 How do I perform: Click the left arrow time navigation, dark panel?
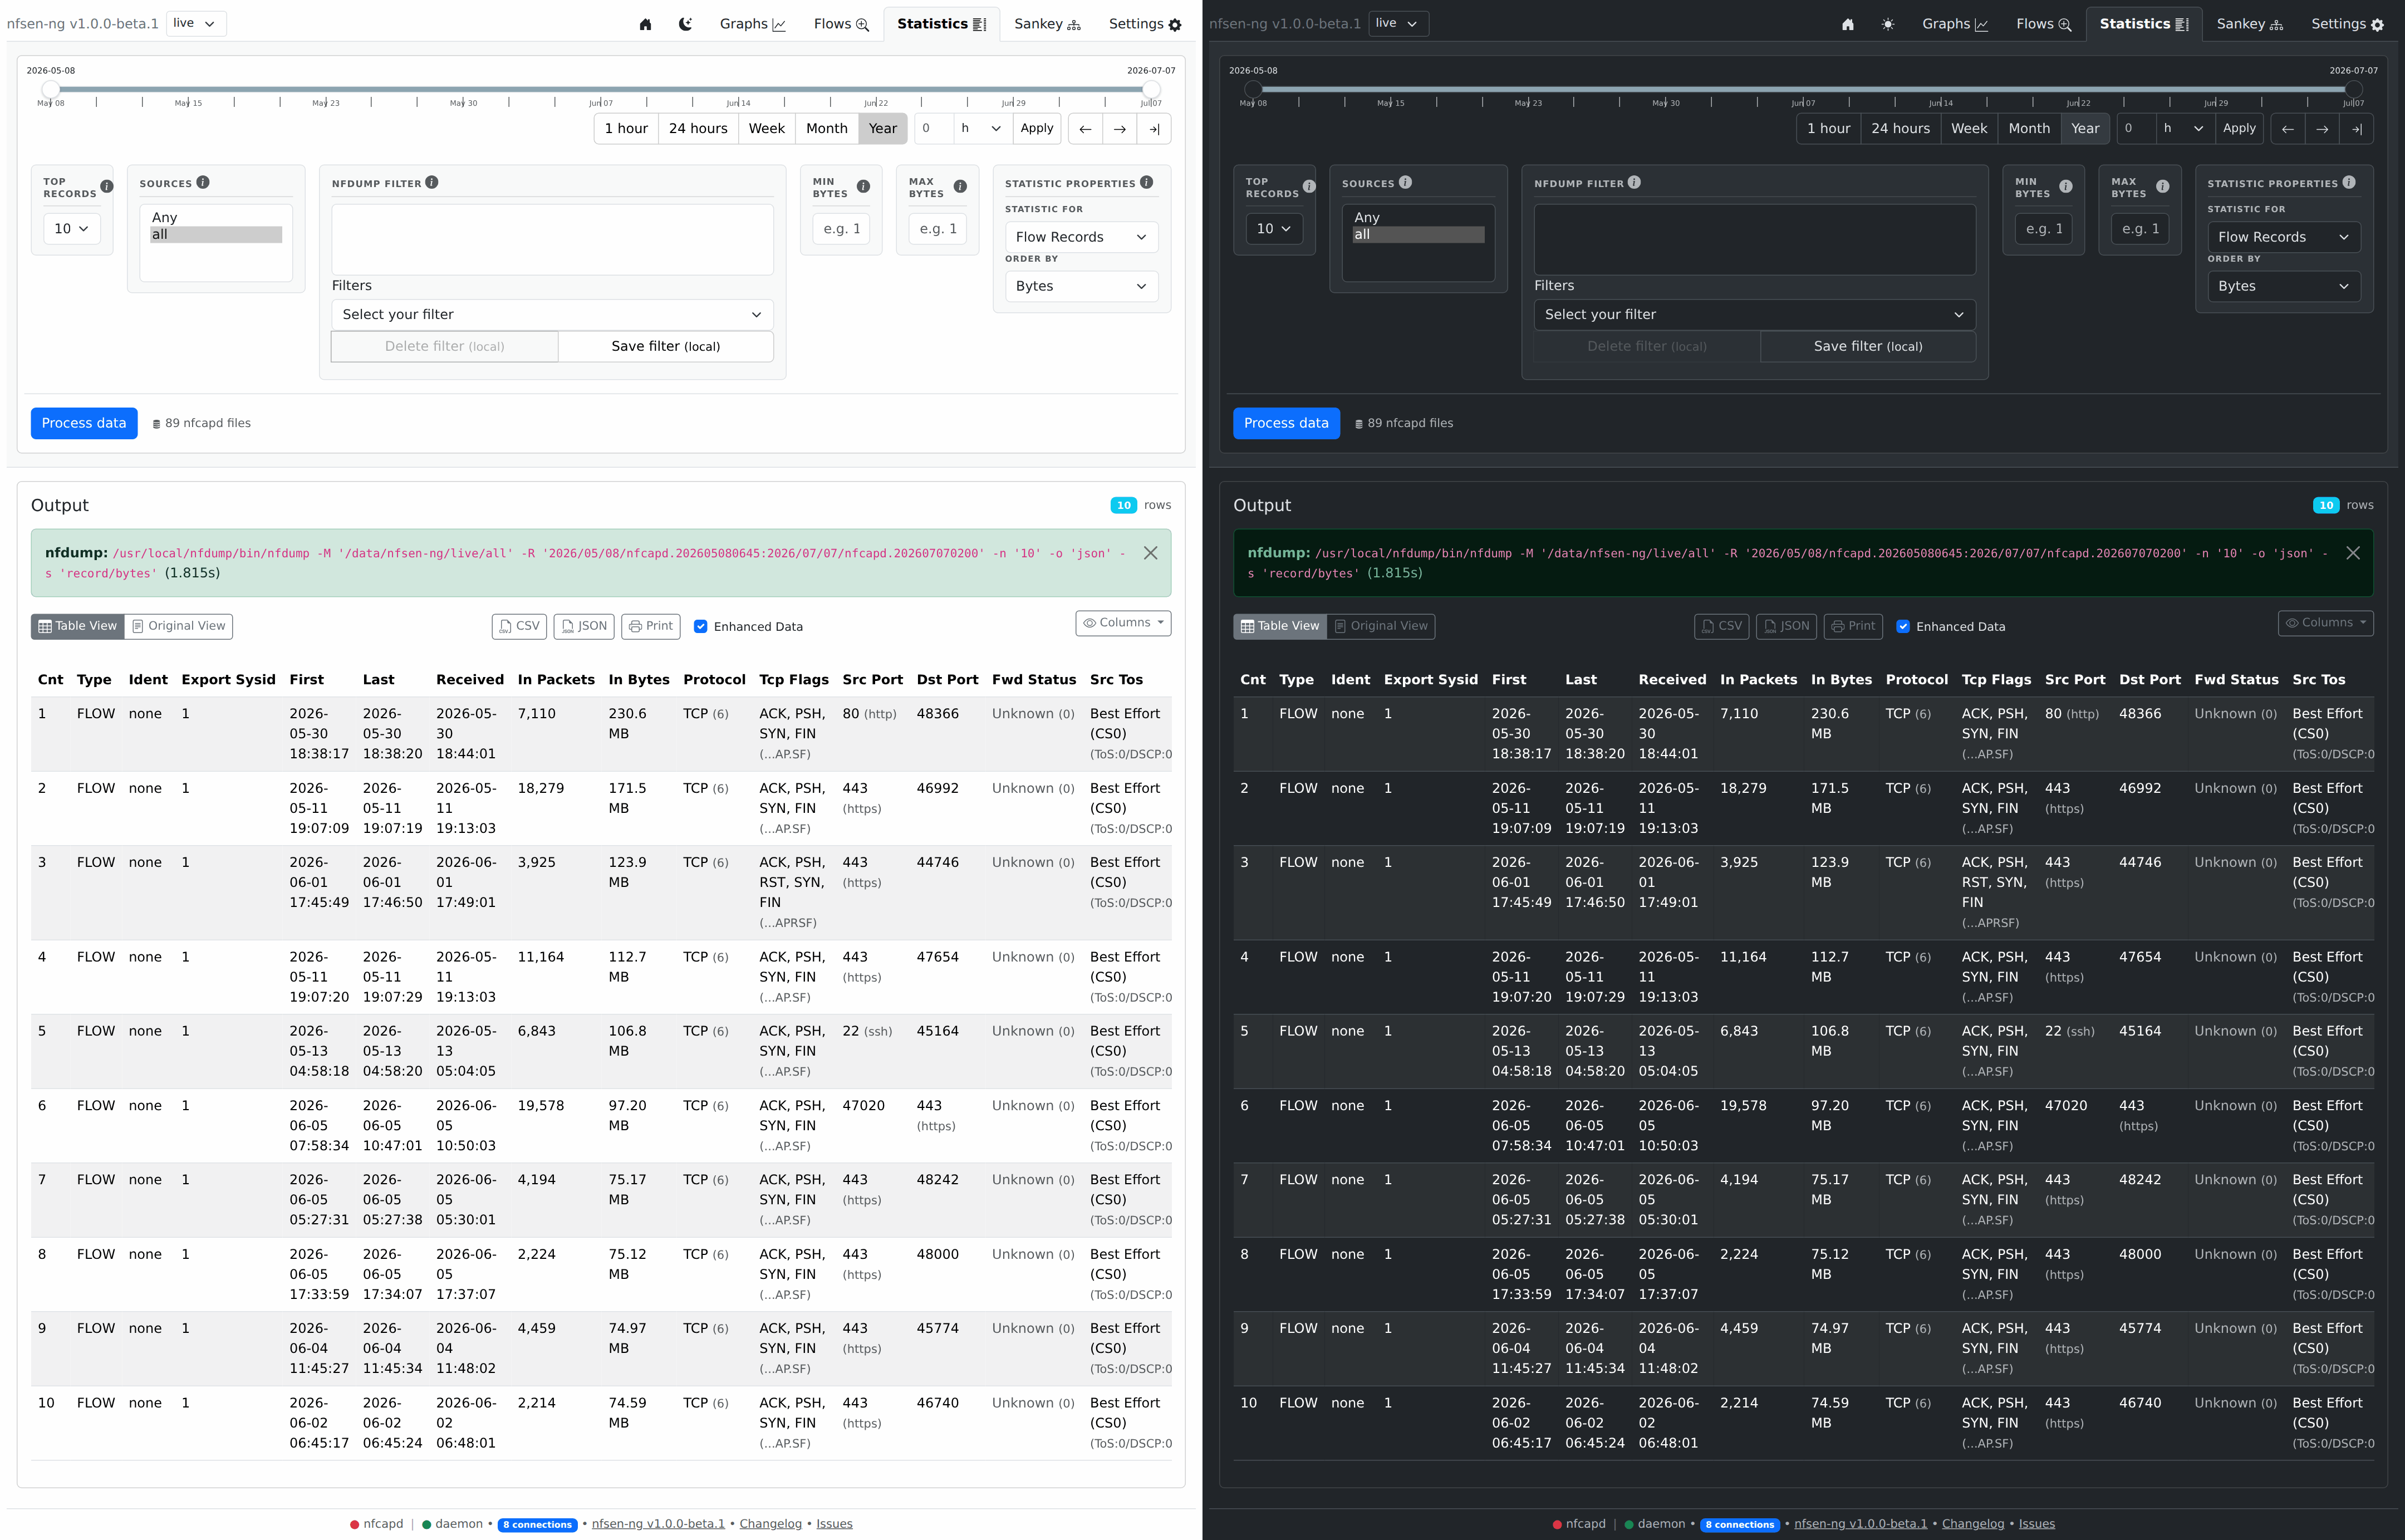(2288, 129)
